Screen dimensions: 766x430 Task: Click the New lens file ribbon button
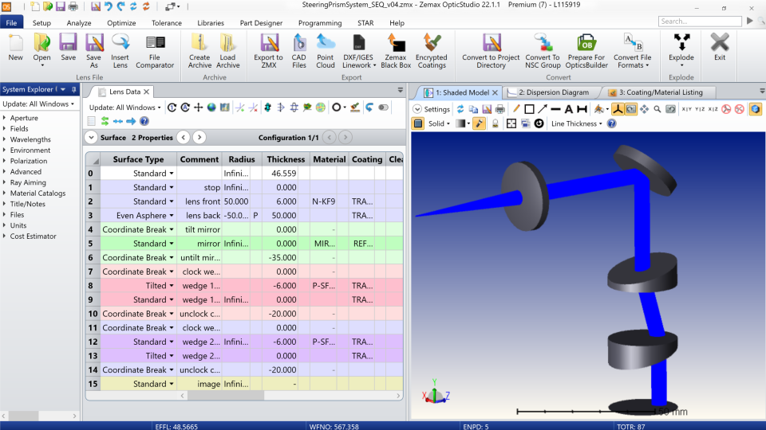pyautogui.click(x=16, y=47)
